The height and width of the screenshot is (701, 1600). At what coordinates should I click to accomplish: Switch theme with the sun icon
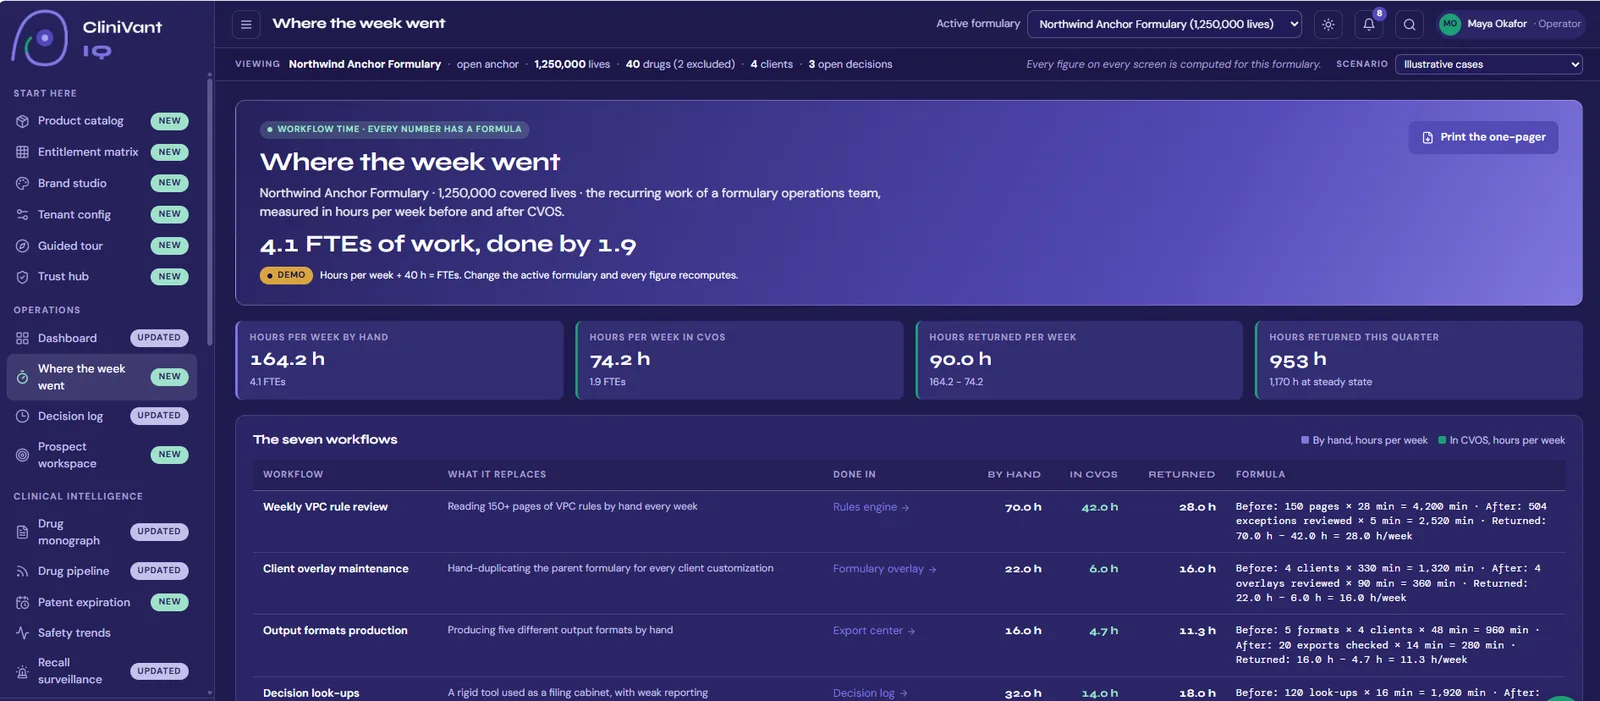tap(1328, 24)
